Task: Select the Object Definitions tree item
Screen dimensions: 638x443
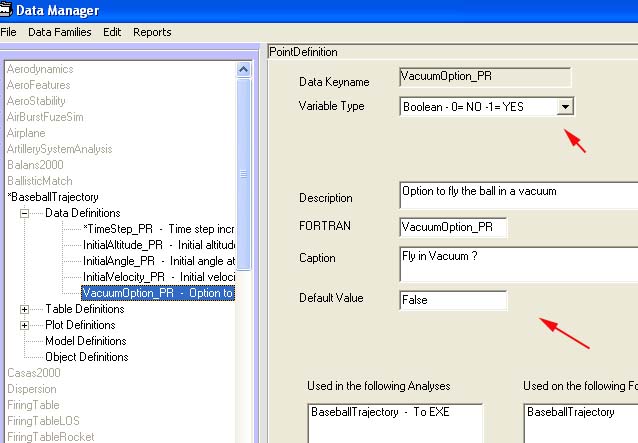Action: [87, 357]
